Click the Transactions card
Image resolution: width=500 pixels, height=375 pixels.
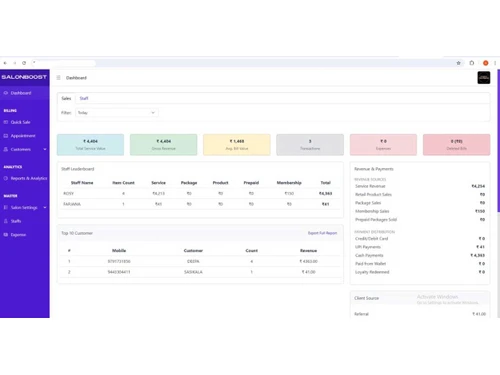pos(310,145)
